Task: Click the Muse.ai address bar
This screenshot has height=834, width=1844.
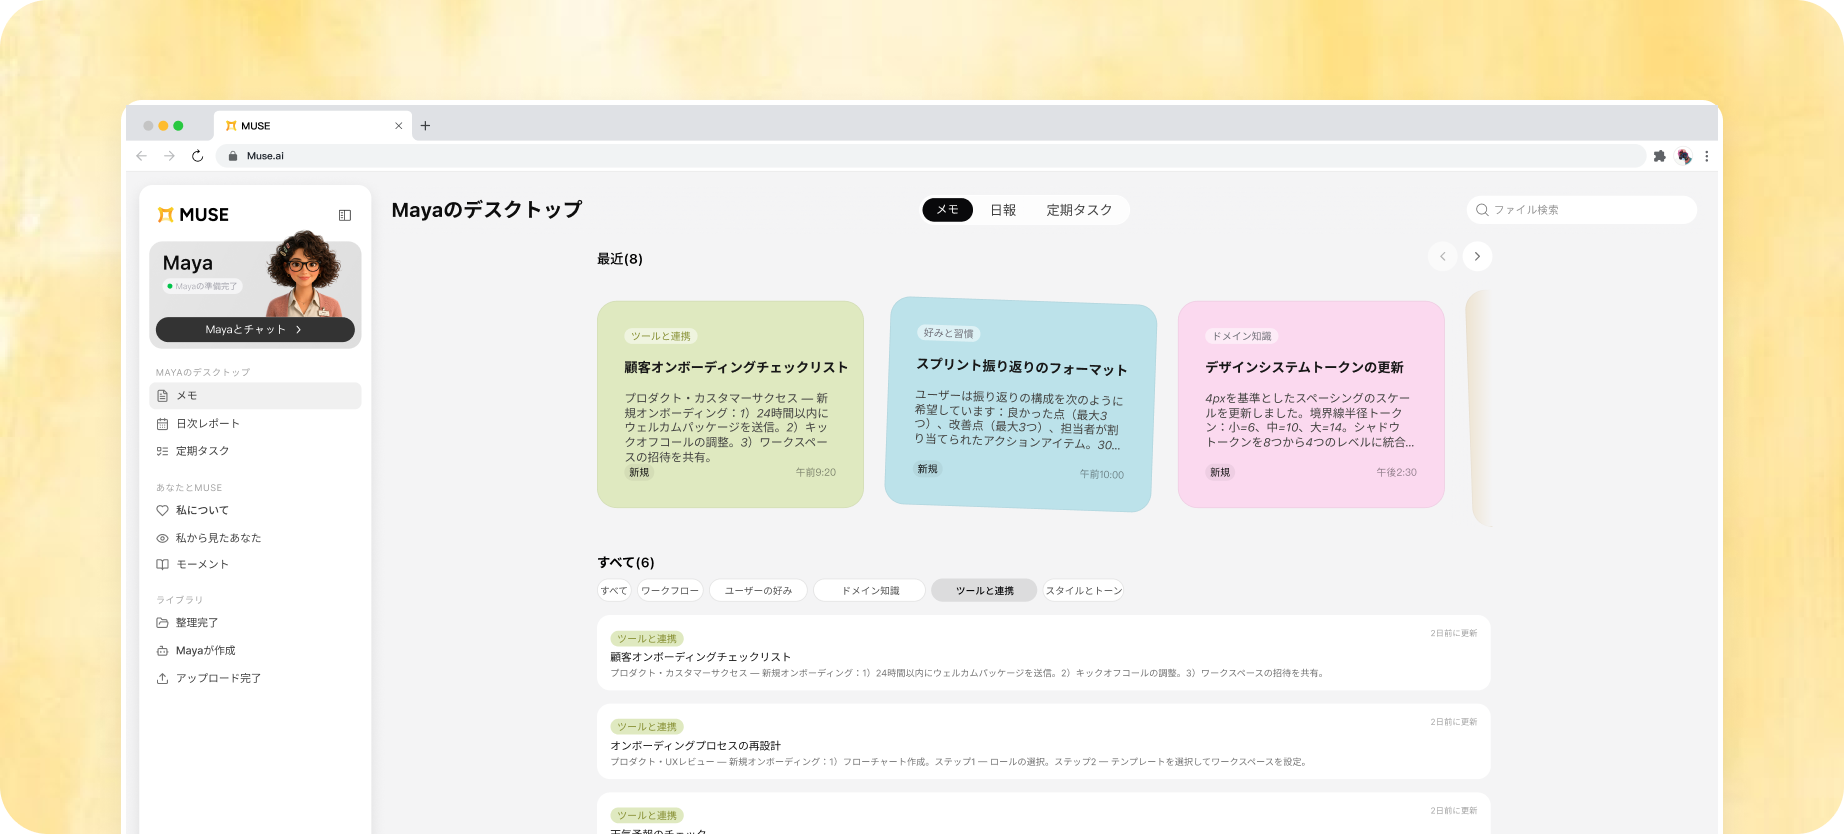Action: coord(931,156)
